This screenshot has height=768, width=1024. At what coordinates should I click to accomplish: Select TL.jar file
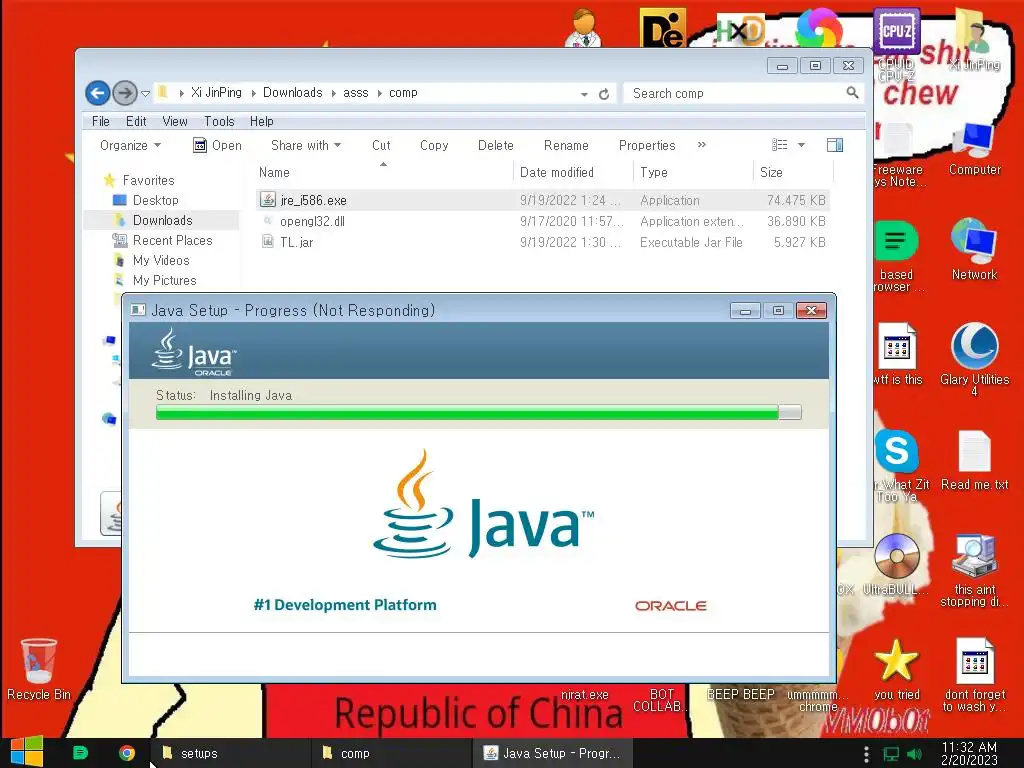[543, 242]
